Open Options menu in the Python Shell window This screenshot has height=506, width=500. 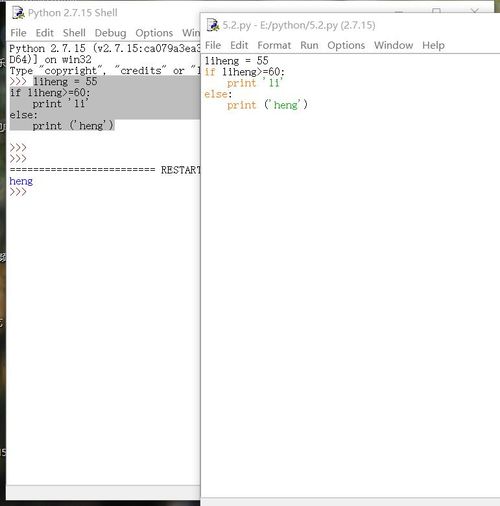tap(154, 33)
